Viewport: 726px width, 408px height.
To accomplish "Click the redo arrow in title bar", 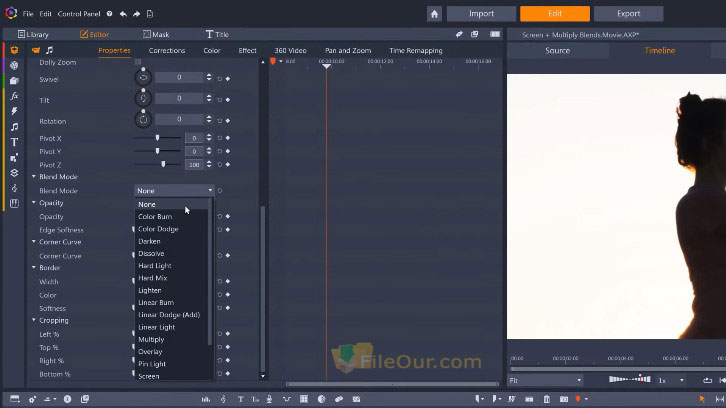I will 136,15.
